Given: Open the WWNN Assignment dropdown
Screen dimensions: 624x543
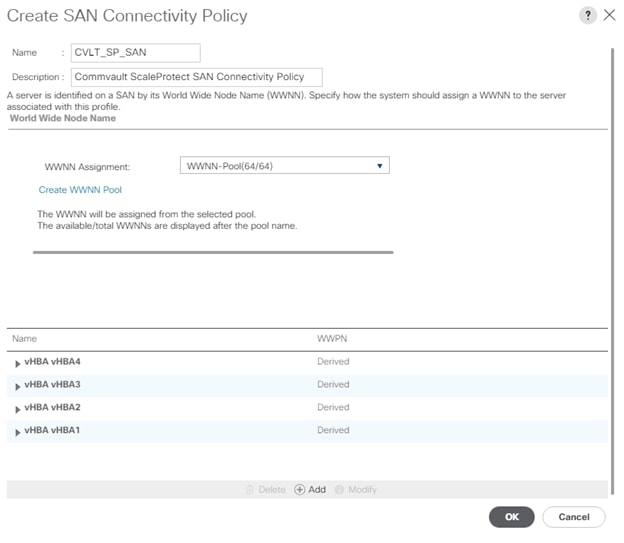Looking at the screenshot, I should [x=284, y=166].
